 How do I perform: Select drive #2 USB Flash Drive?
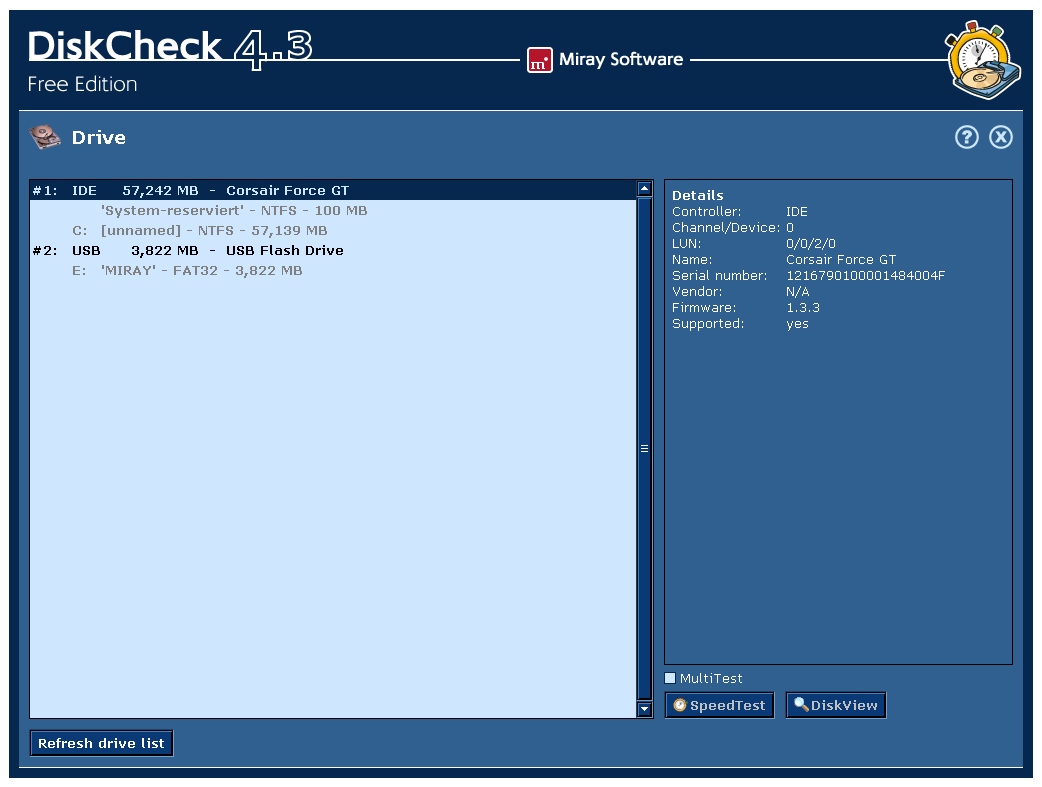coord(333,251)
